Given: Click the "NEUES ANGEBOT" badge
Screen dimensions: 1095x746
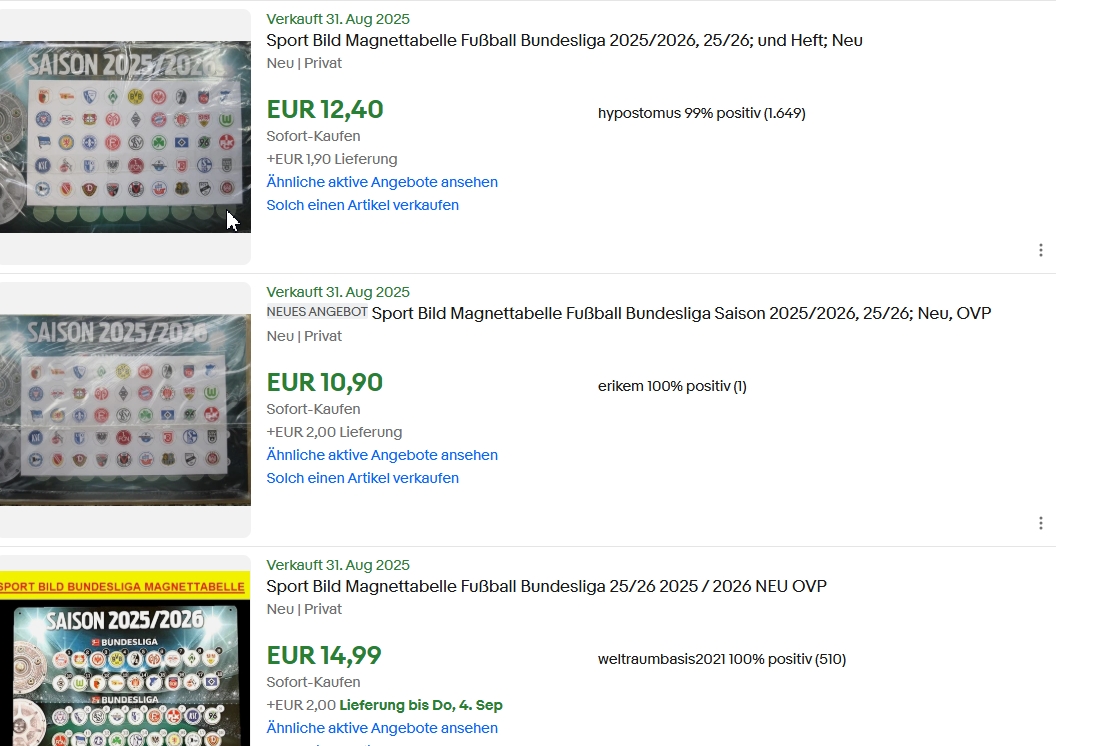Looking at the screenshot, I should click(x=317, y=313).
